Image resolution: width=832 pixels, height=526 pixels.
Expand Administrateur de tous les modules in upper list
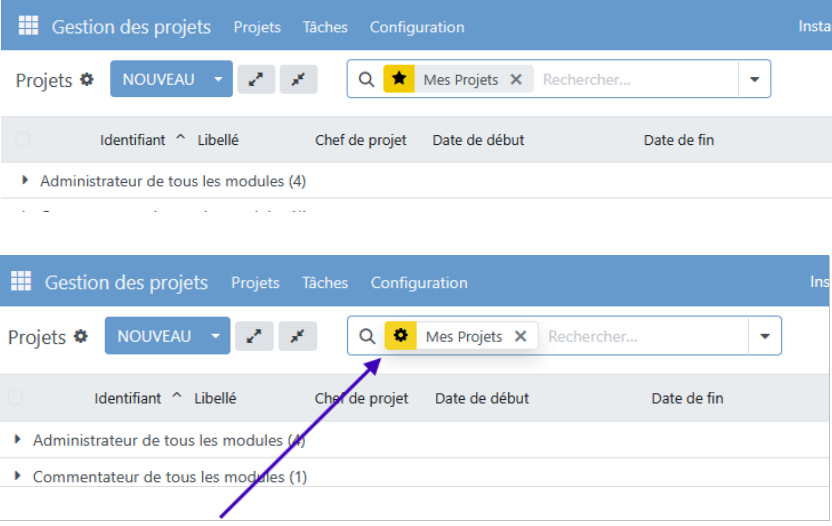pos(25,181)
